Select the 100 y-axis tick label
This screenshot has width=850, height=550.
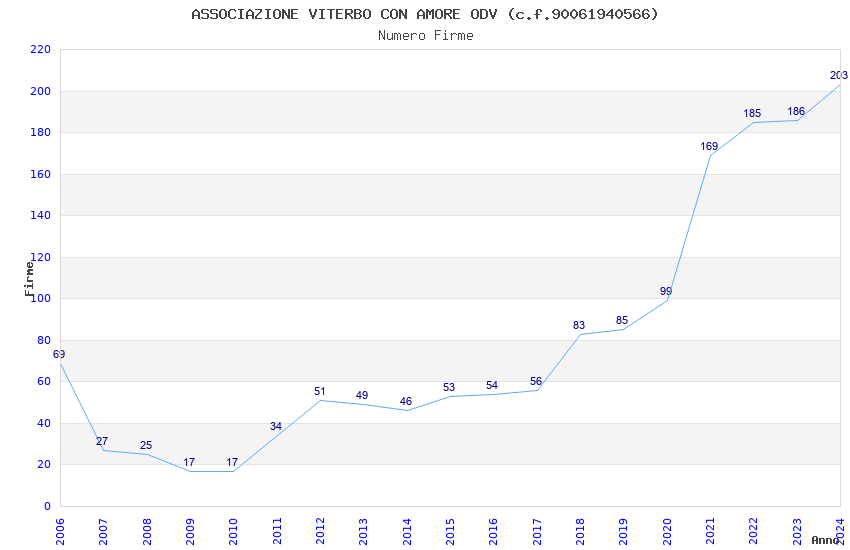tap(41, 299)
